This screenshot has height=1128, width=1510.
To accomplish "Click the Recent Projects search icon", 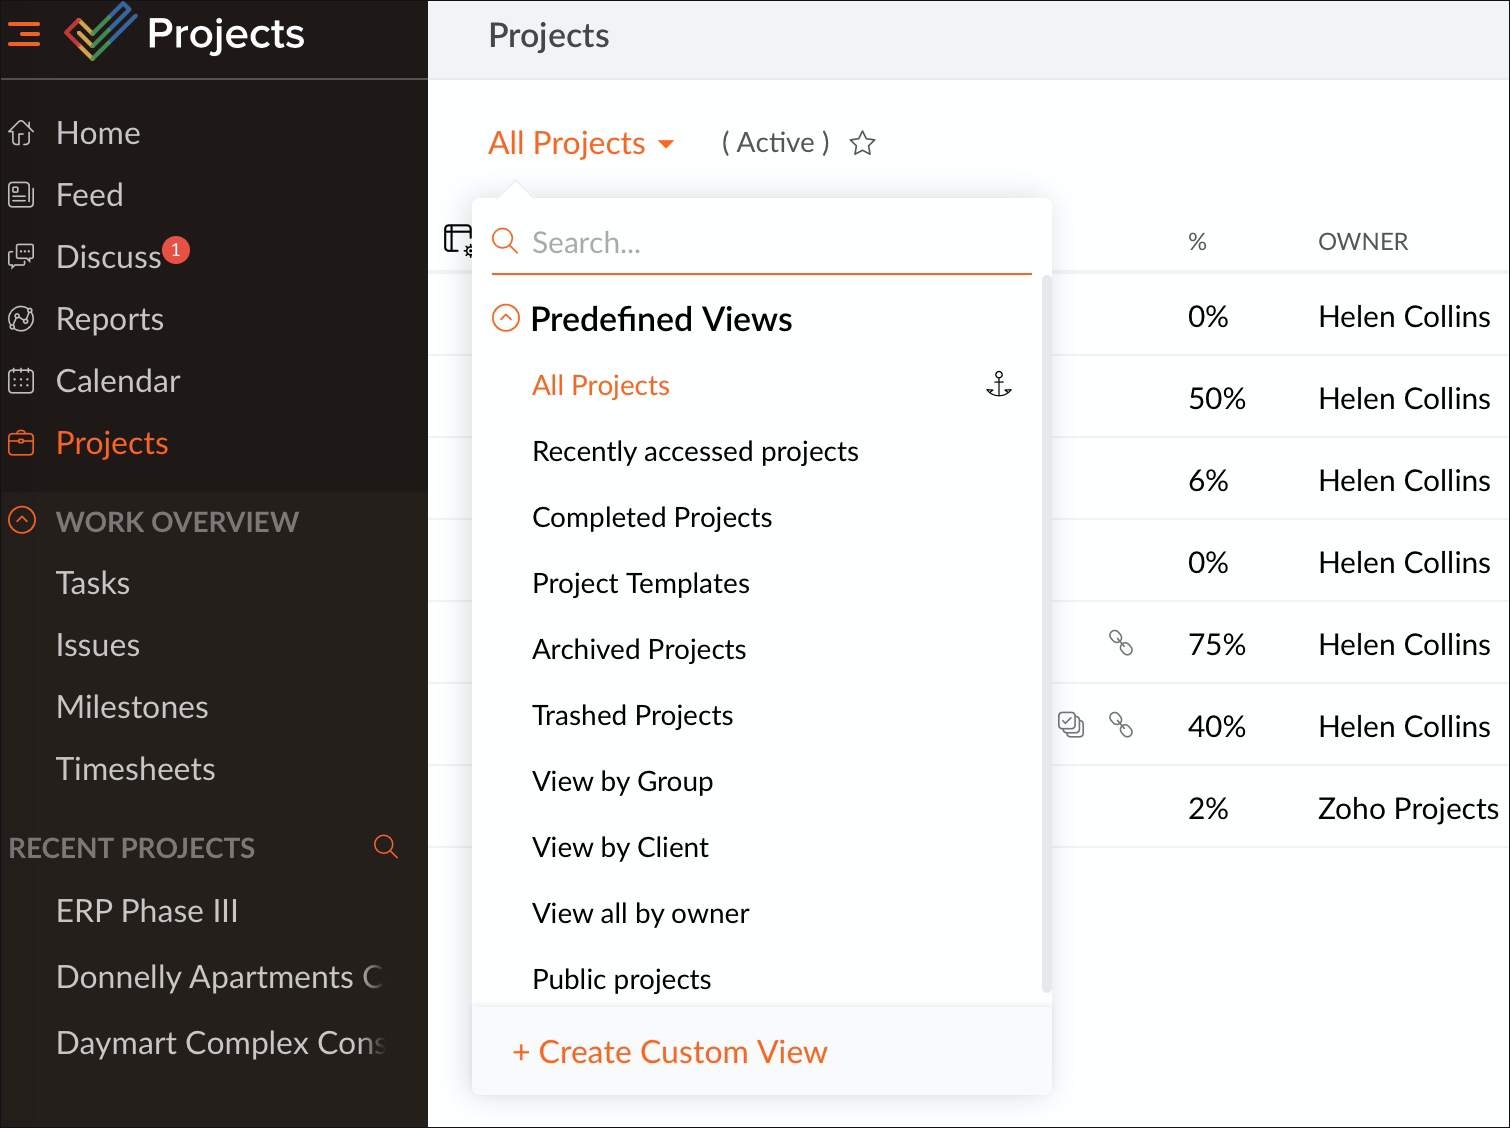I will [385, 847].
